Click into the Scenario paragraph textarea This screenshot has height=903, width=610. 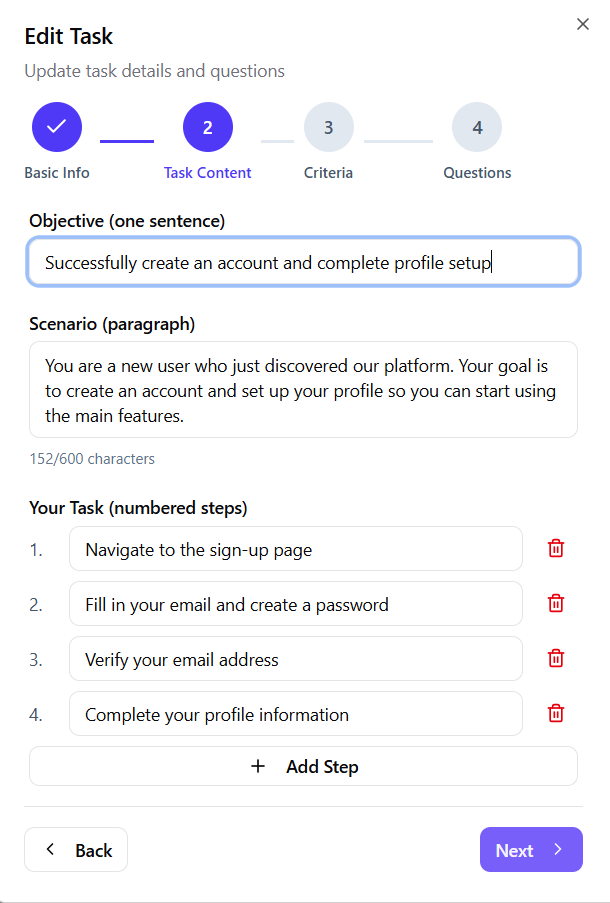pos(303,389)
